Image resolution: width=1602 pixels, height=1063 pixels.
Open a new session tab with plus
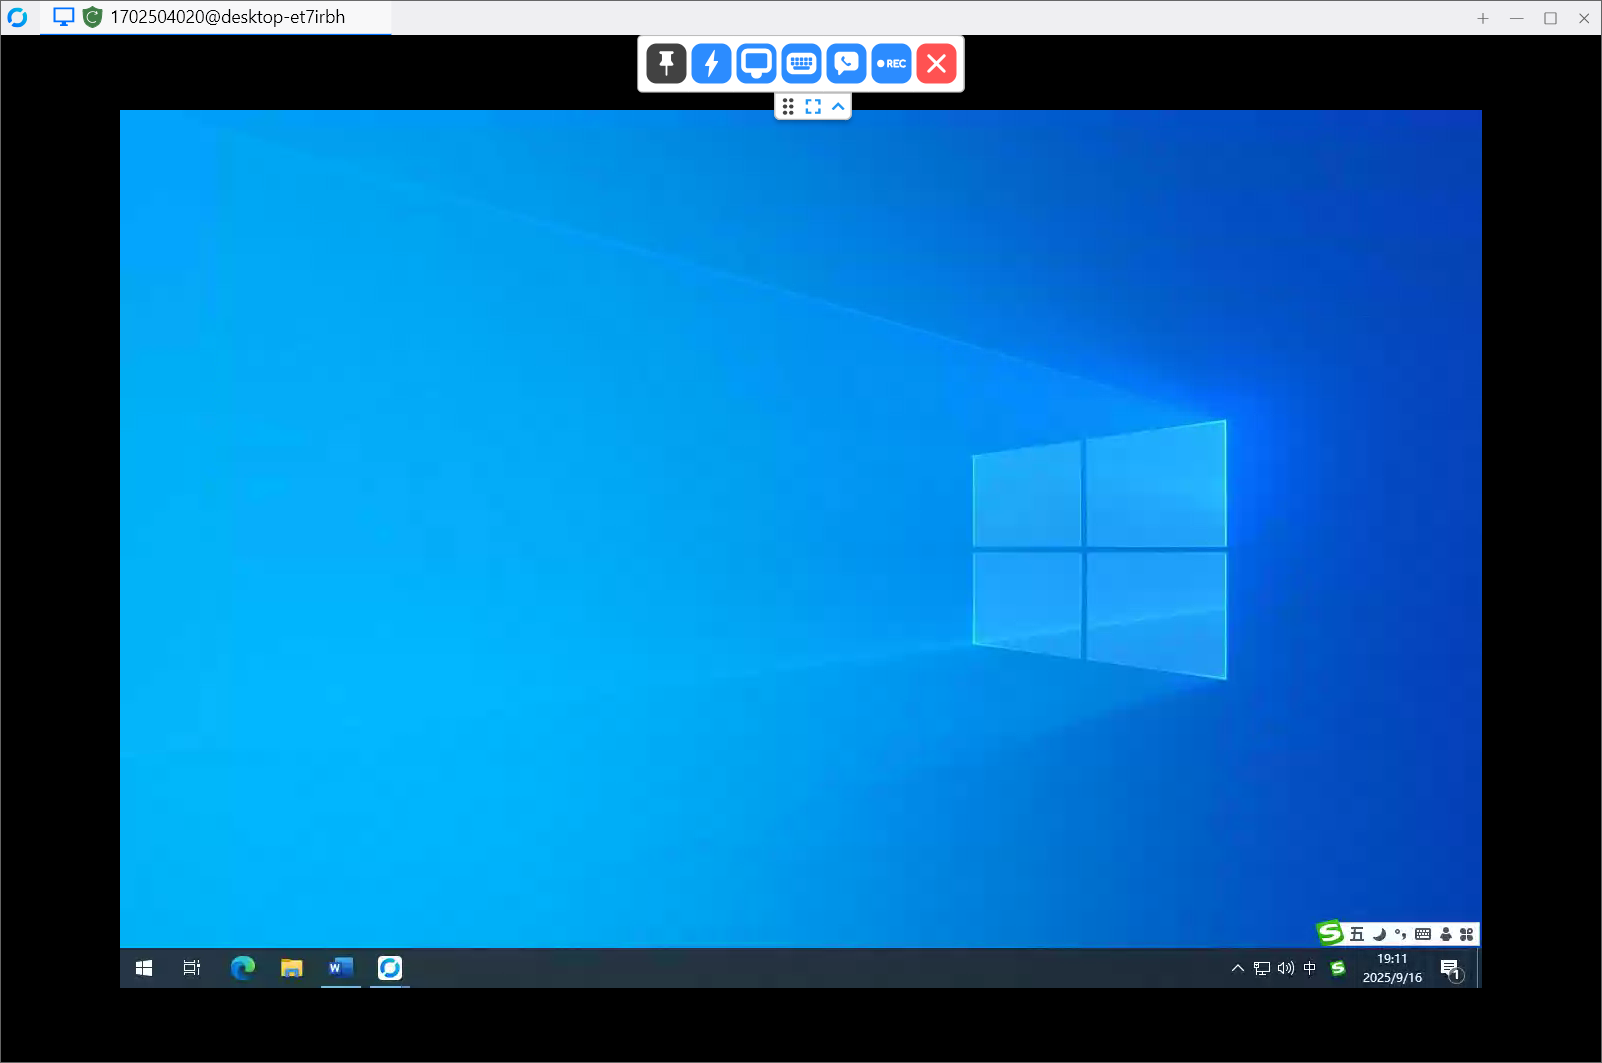point(1483,18)
